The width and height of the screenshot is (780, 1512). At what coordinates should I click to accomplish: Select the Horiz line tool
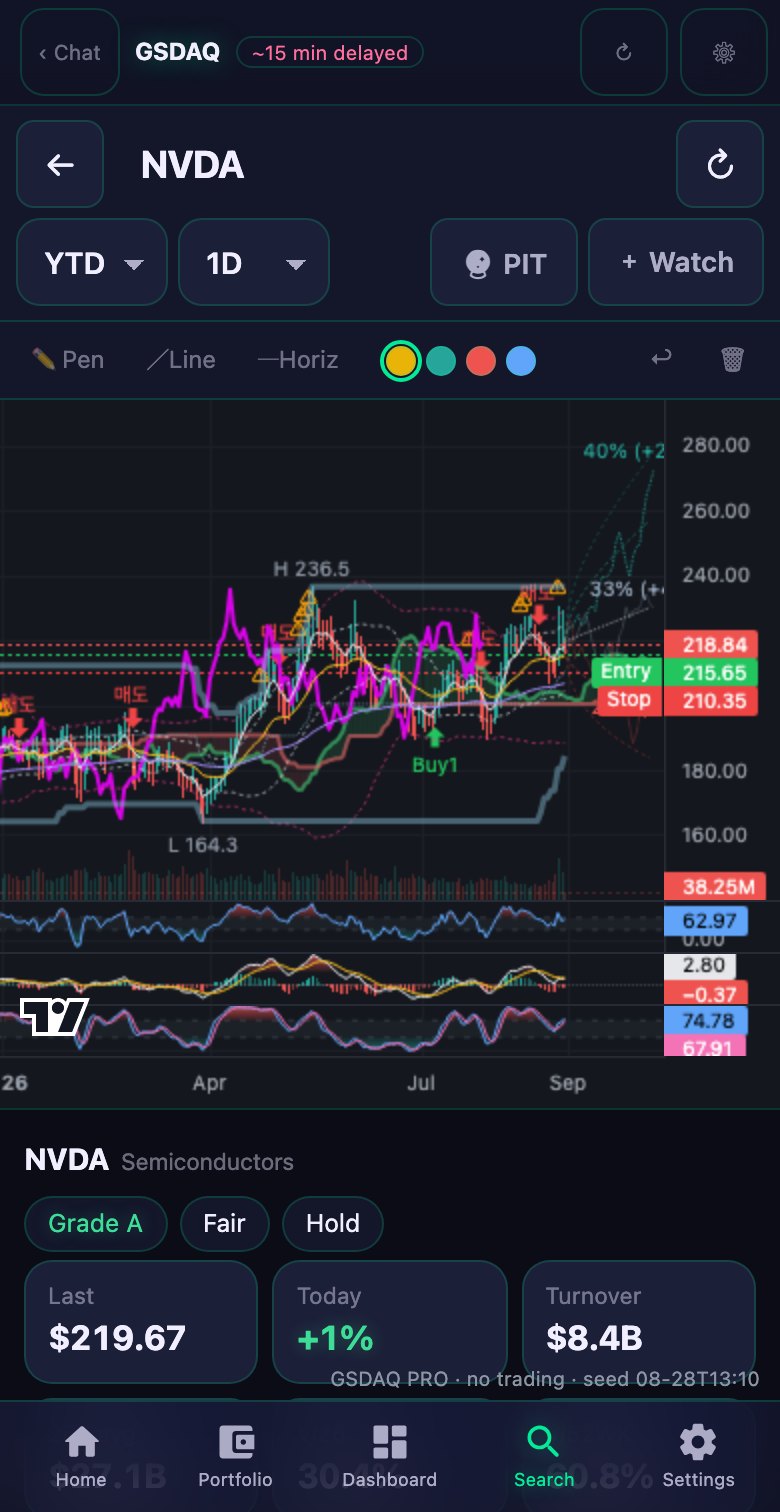point(298,360)
